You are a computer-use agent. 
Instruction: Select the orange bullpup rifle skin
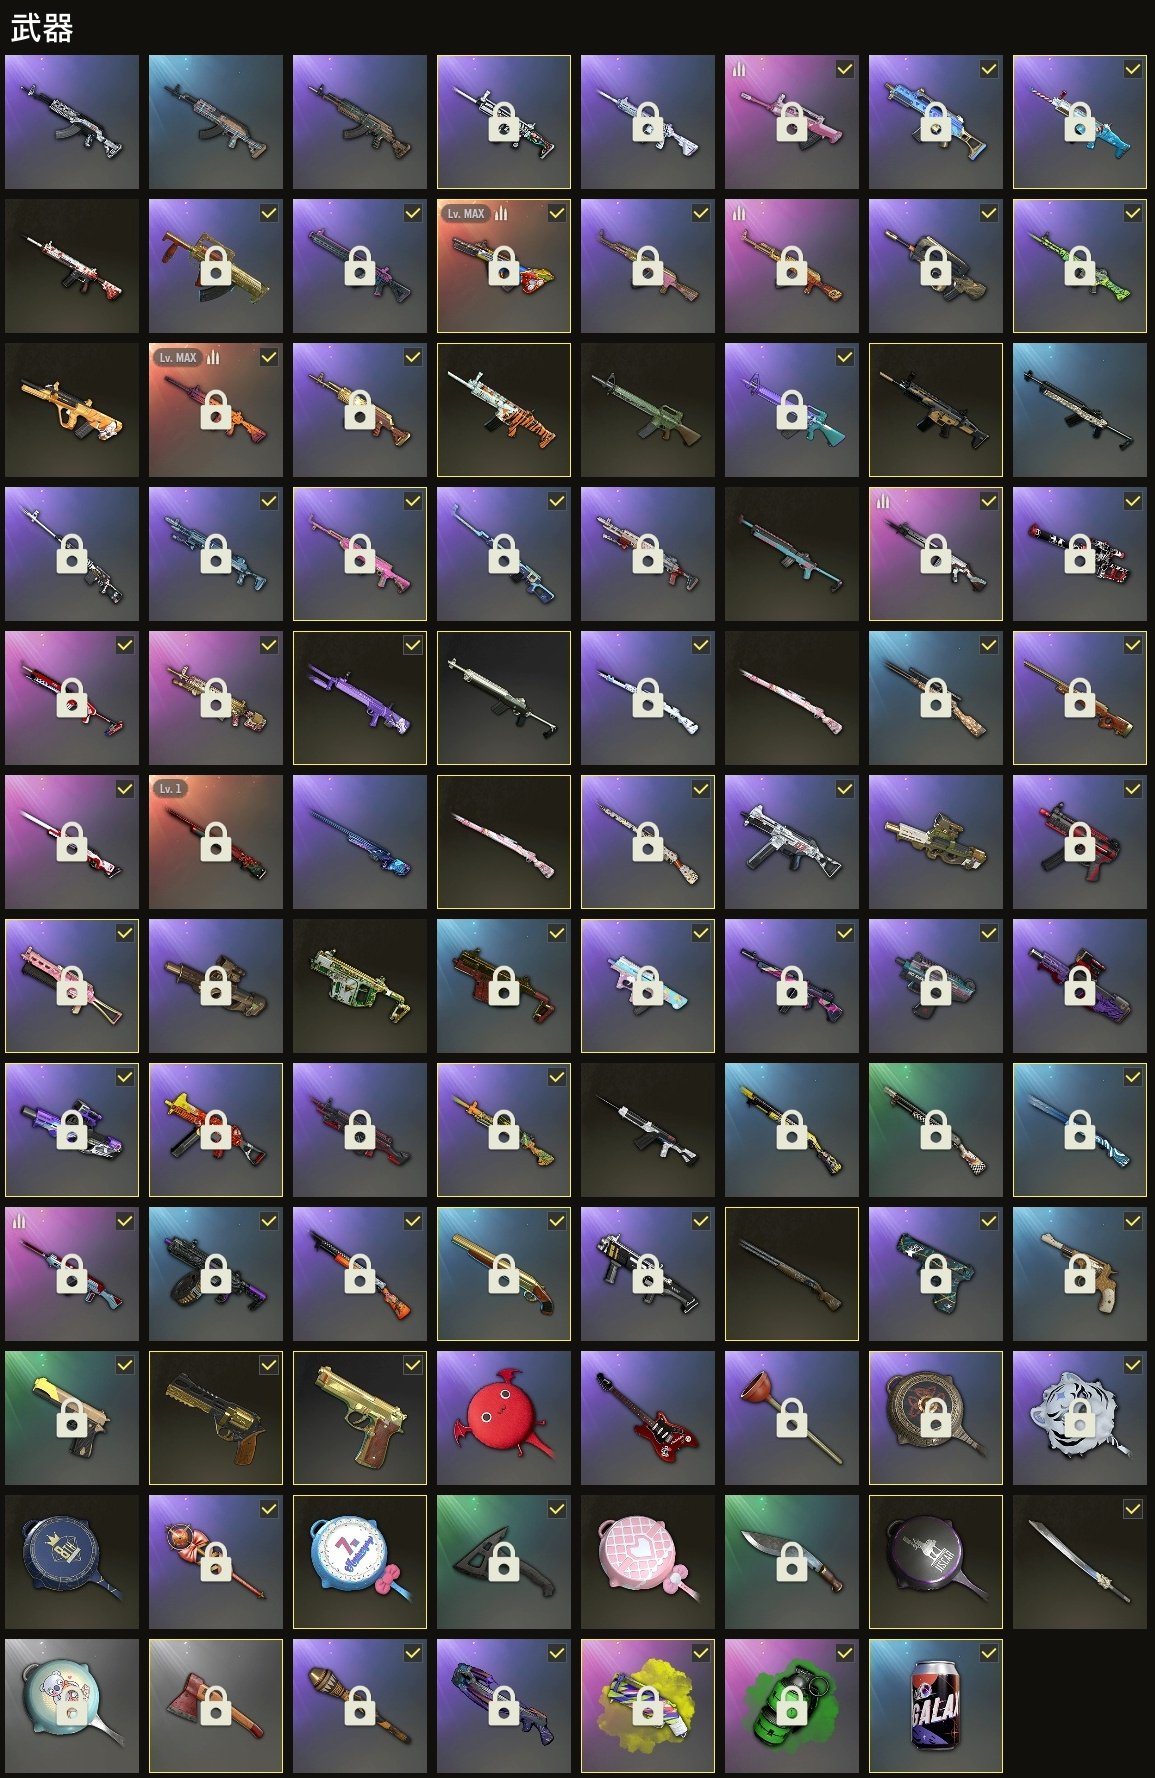pos(72,410)
